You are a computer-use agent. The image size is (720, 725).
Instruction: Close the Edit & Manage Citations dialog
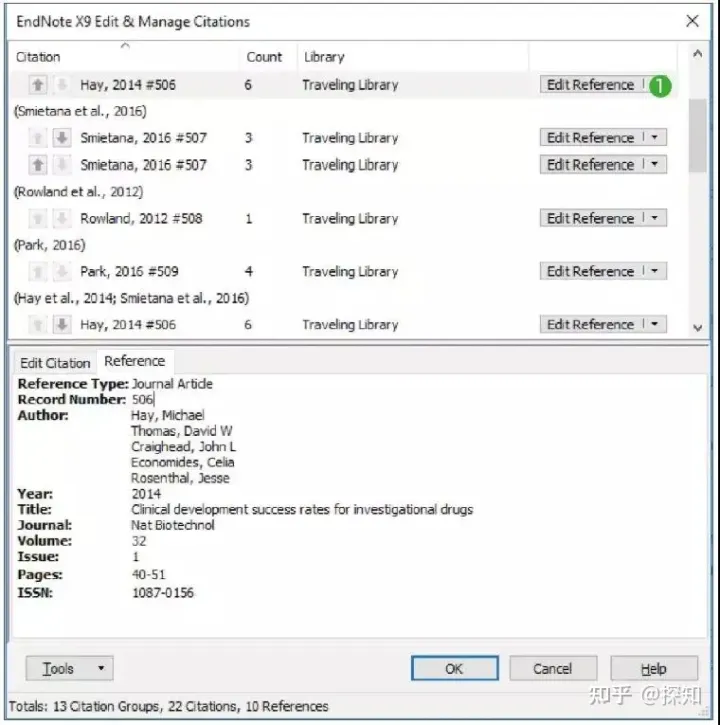pos(692,21)
